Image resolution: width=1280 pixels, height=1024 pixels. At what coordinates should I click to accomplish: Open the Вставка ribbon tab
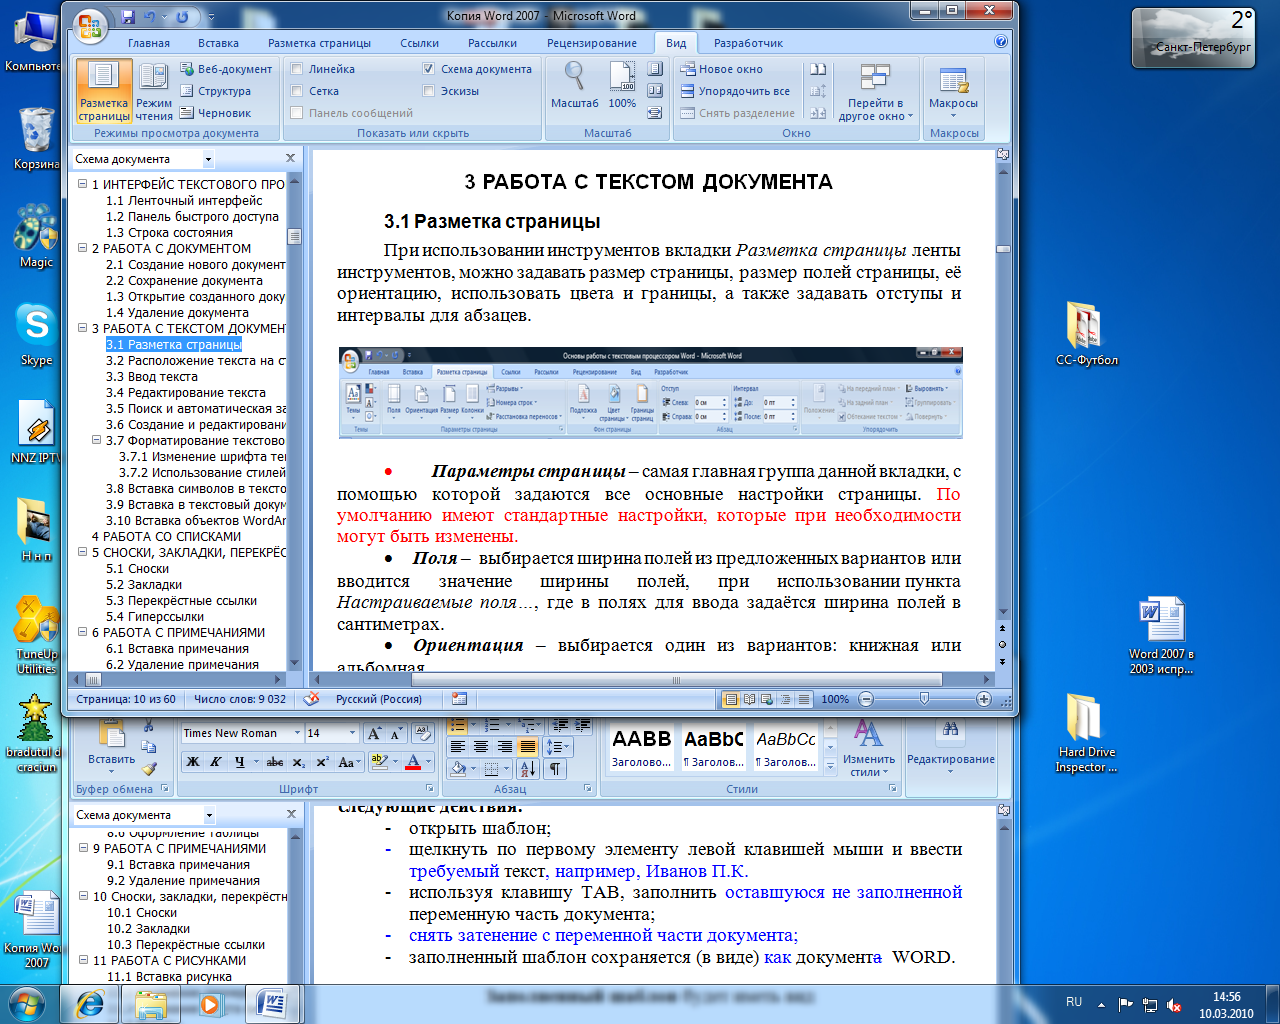pyautogui.click(x=218, y=43)
